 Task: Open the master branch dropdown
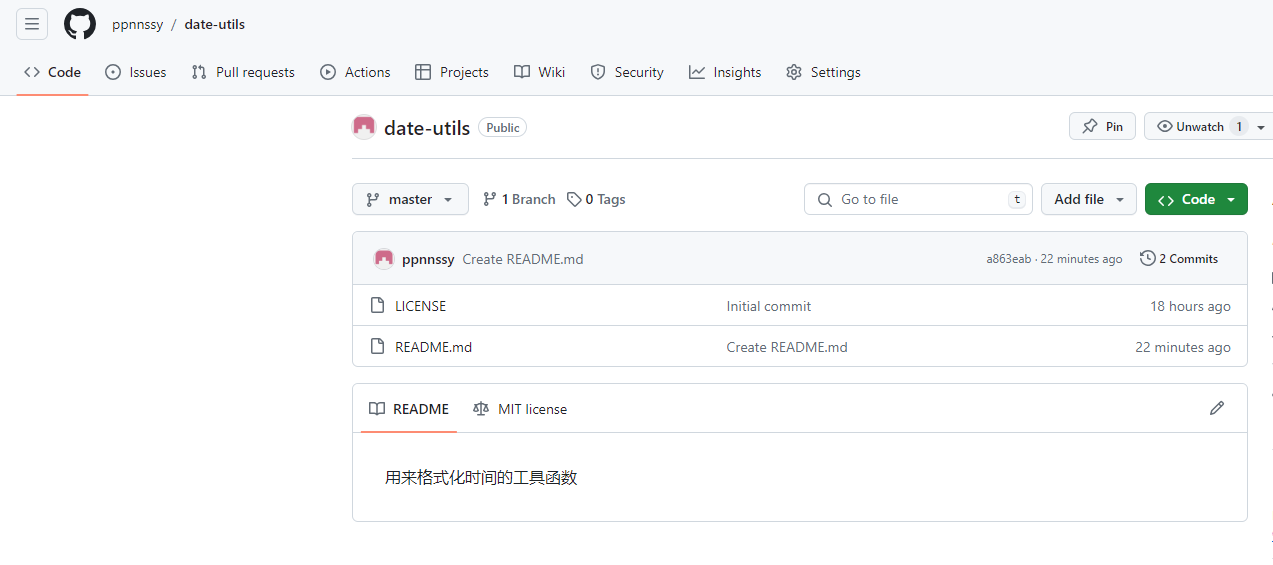(x=410, y=199)
